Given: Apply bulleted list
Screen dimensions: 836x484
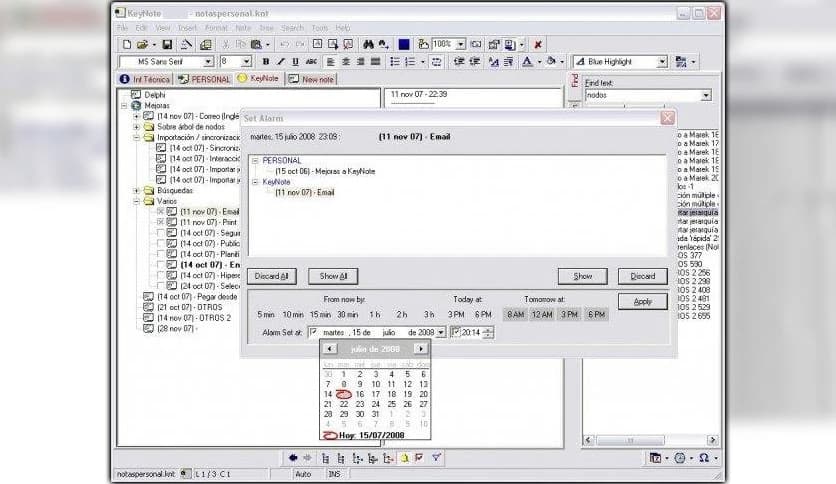Looking at the screenshot, I should [x=395, y=62].
